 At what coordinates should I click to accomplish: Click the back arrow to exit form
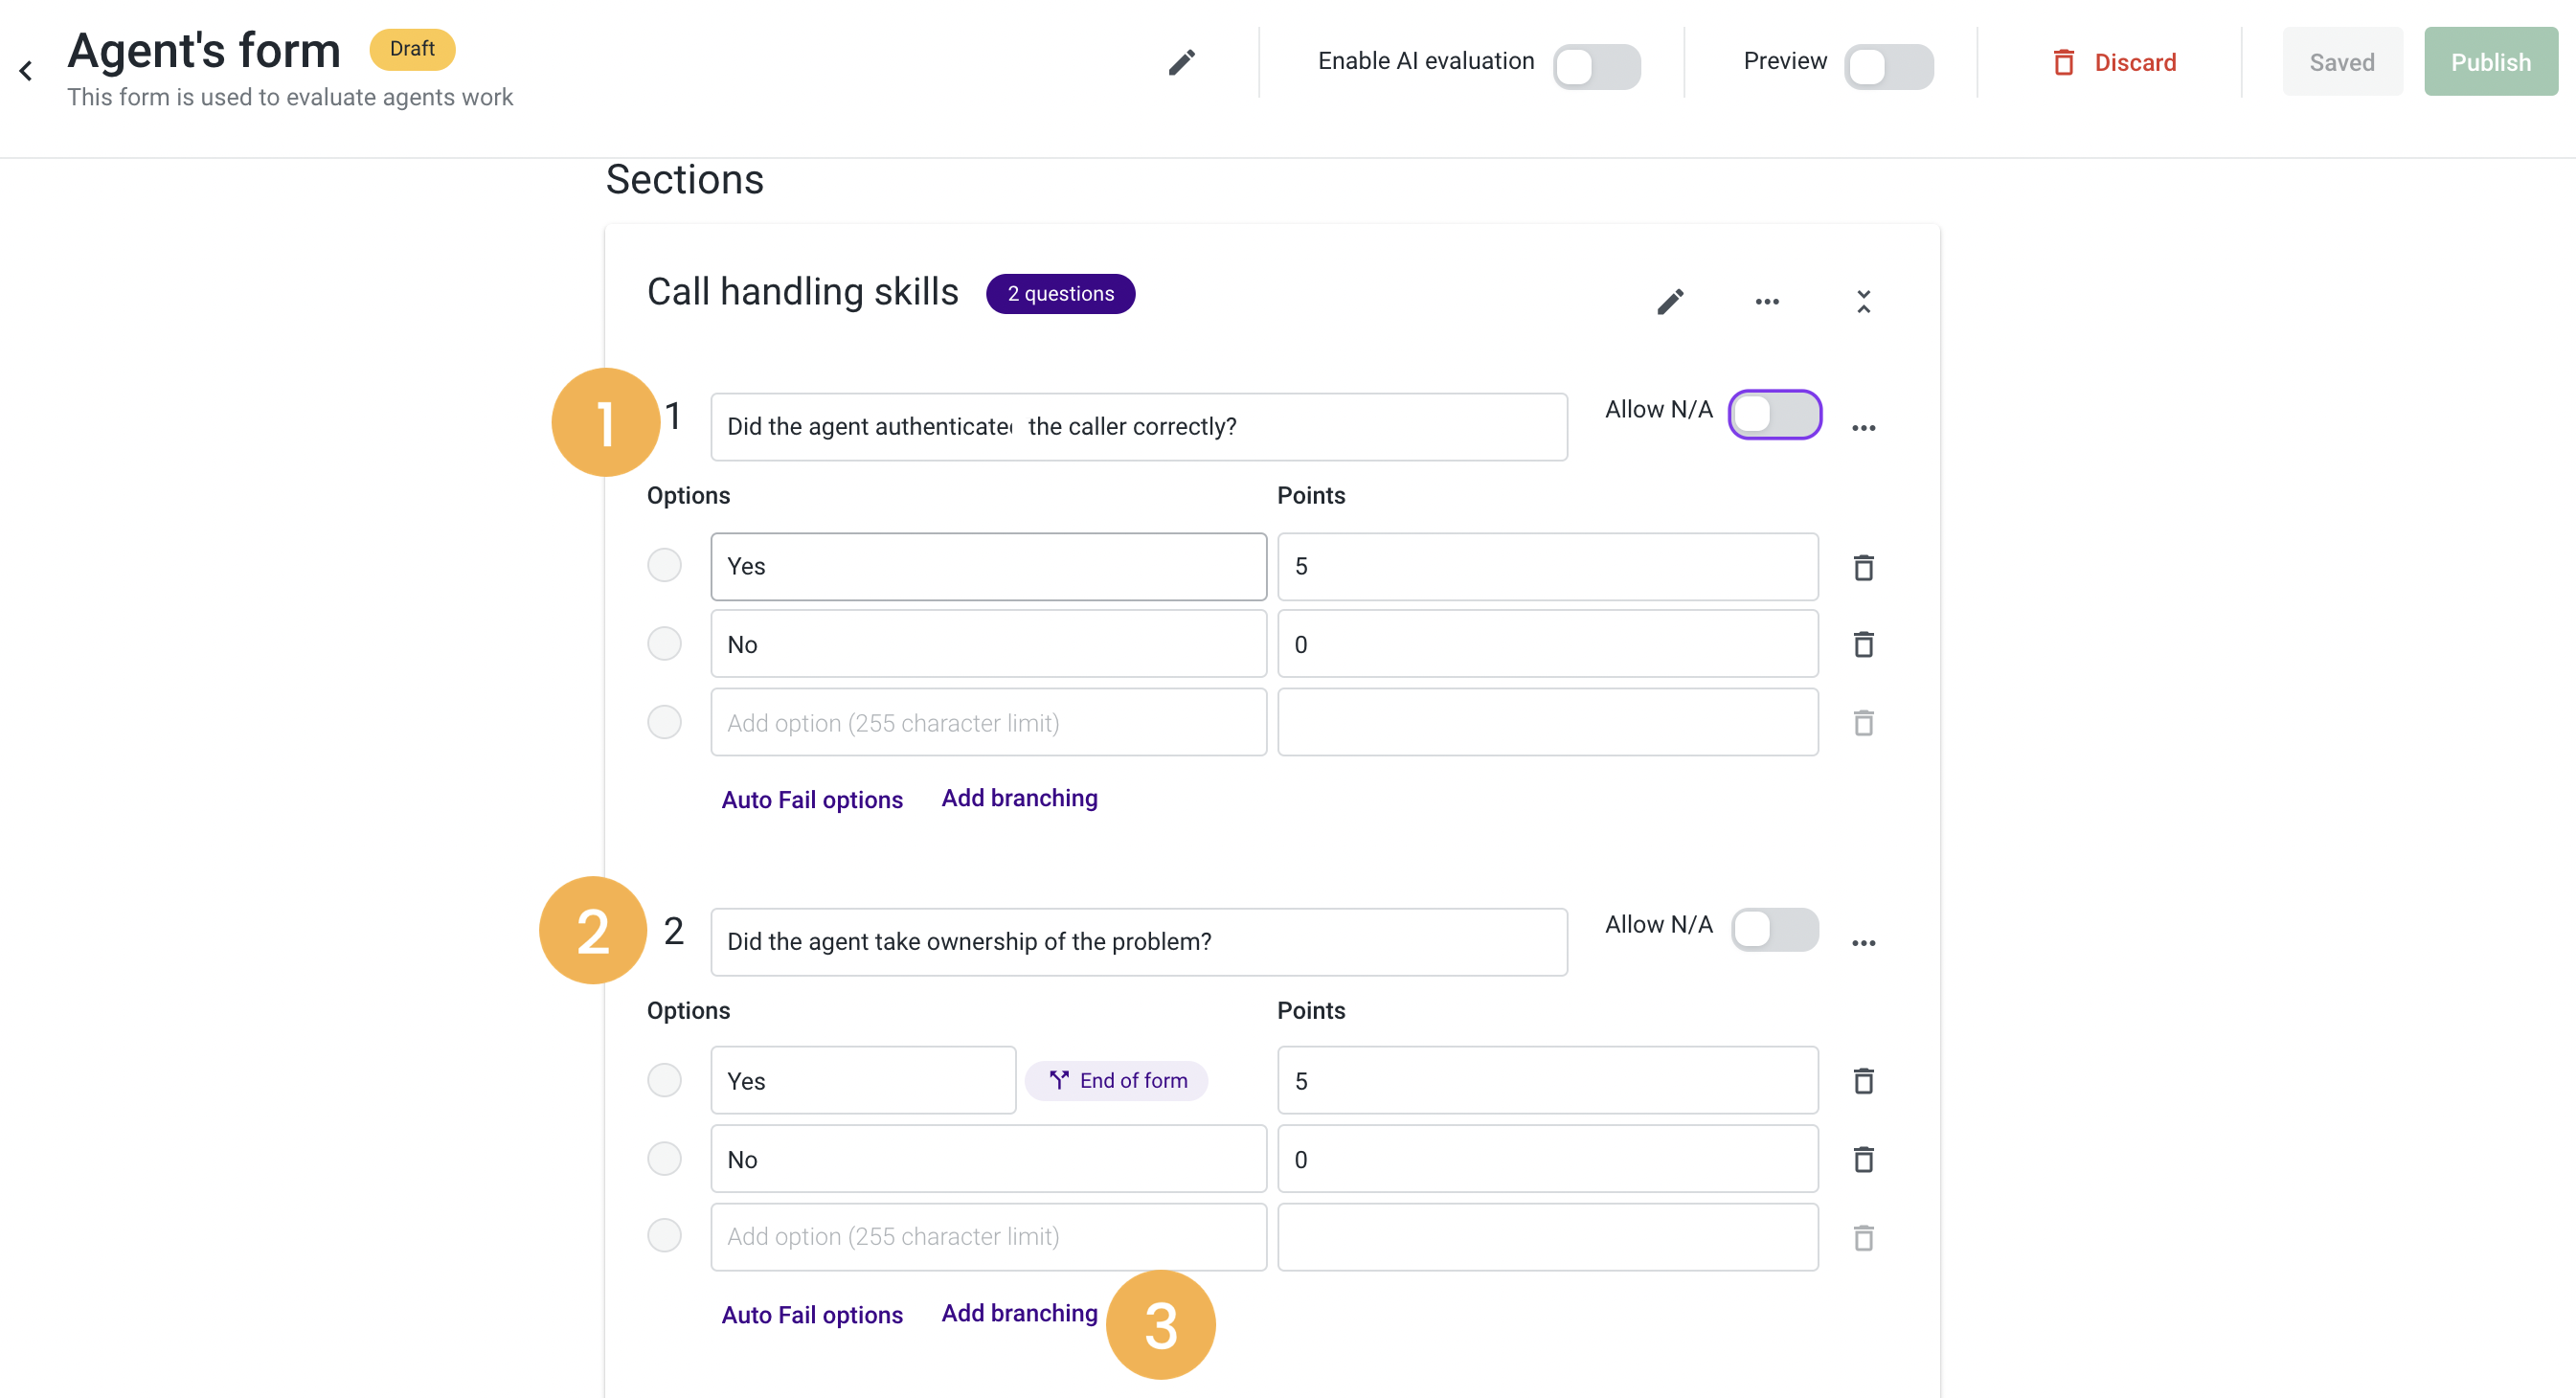tap(25, 70)
